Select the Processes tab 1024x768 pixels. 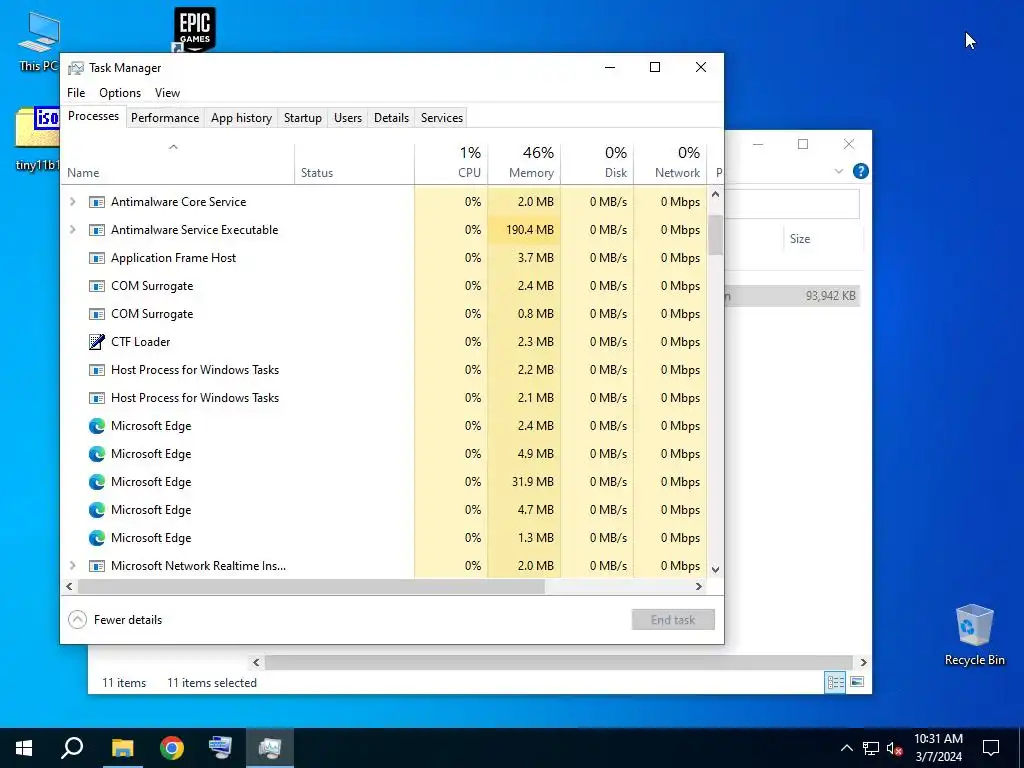[93, 116]
